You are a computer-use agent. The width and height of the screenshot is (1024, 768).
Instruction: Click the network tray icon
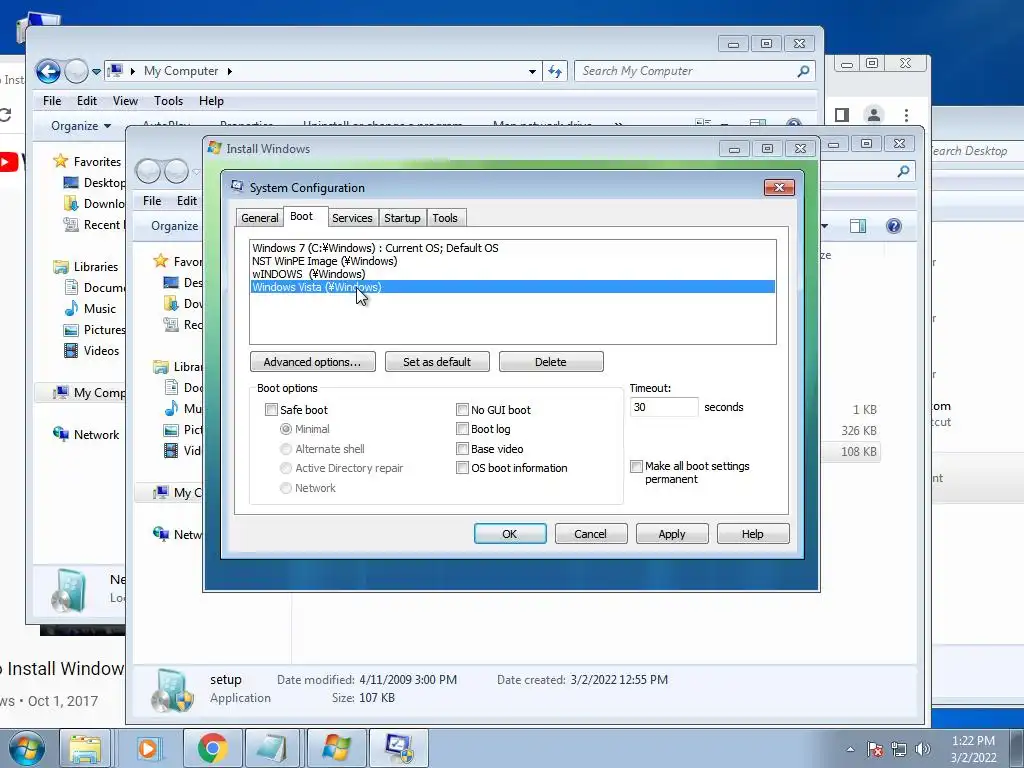pos(899,749)
